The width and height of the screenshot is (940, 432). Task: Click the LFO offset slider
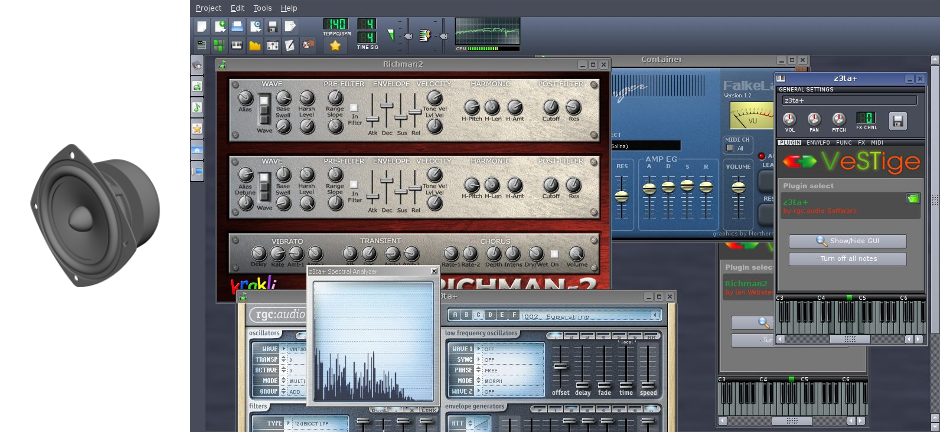click(x=561, y=368)
